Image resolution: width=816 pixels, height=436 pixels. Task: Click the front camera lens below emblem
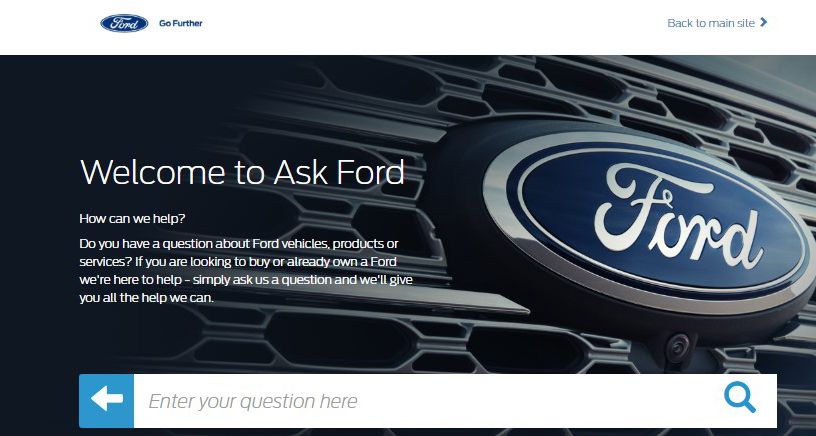pos(679,345)
